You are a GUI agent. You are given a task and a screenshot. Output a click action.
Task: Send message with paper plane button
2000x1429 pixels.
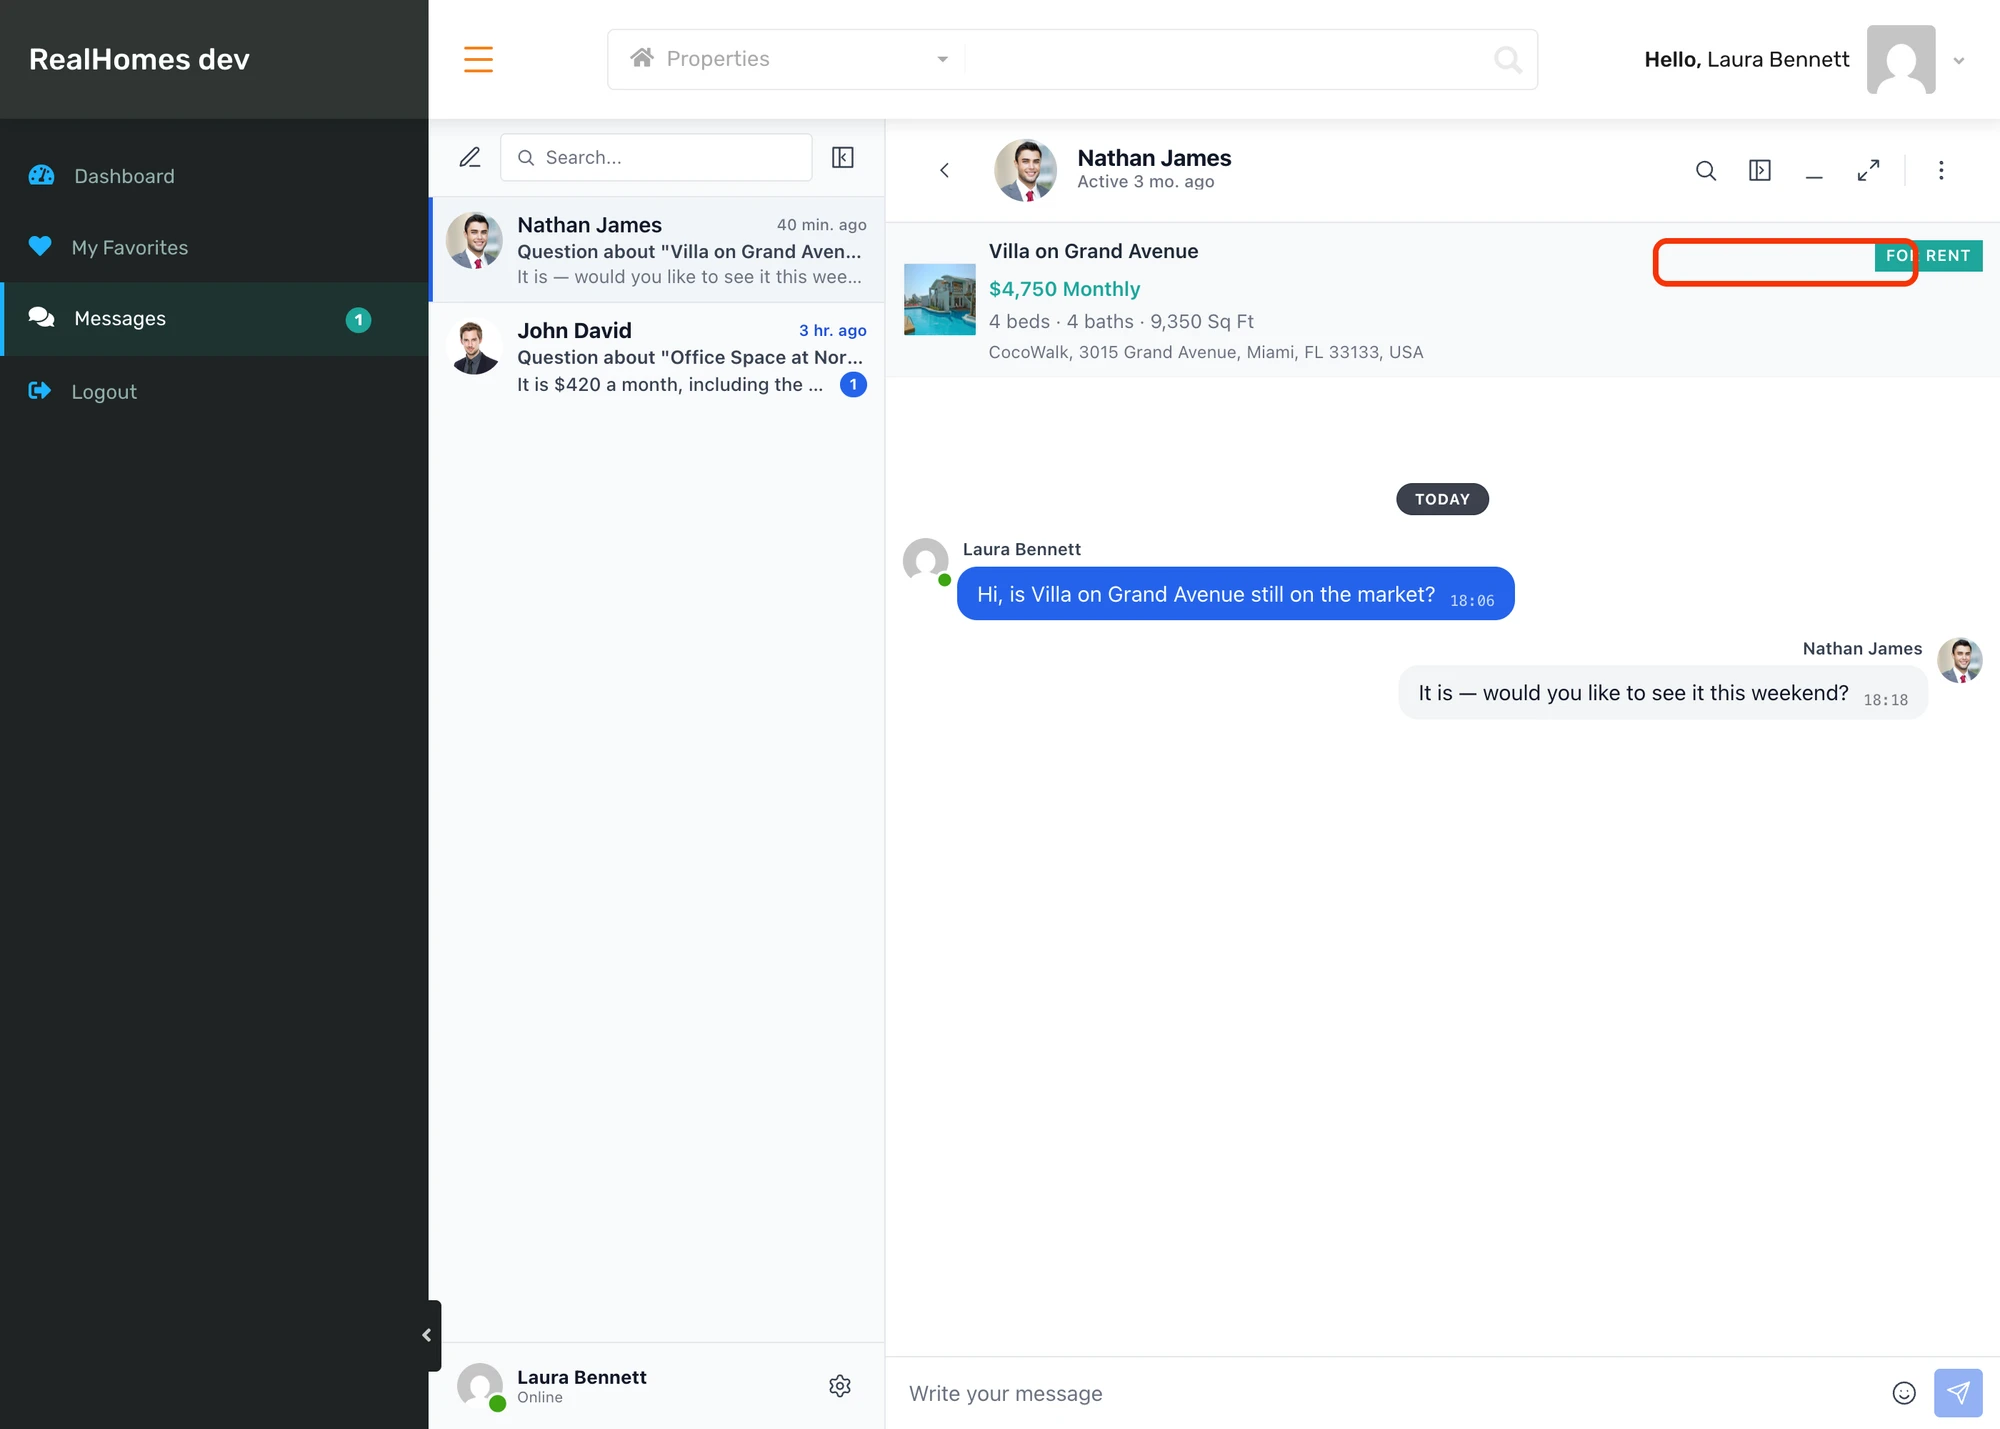(x=1958, y=1393)
